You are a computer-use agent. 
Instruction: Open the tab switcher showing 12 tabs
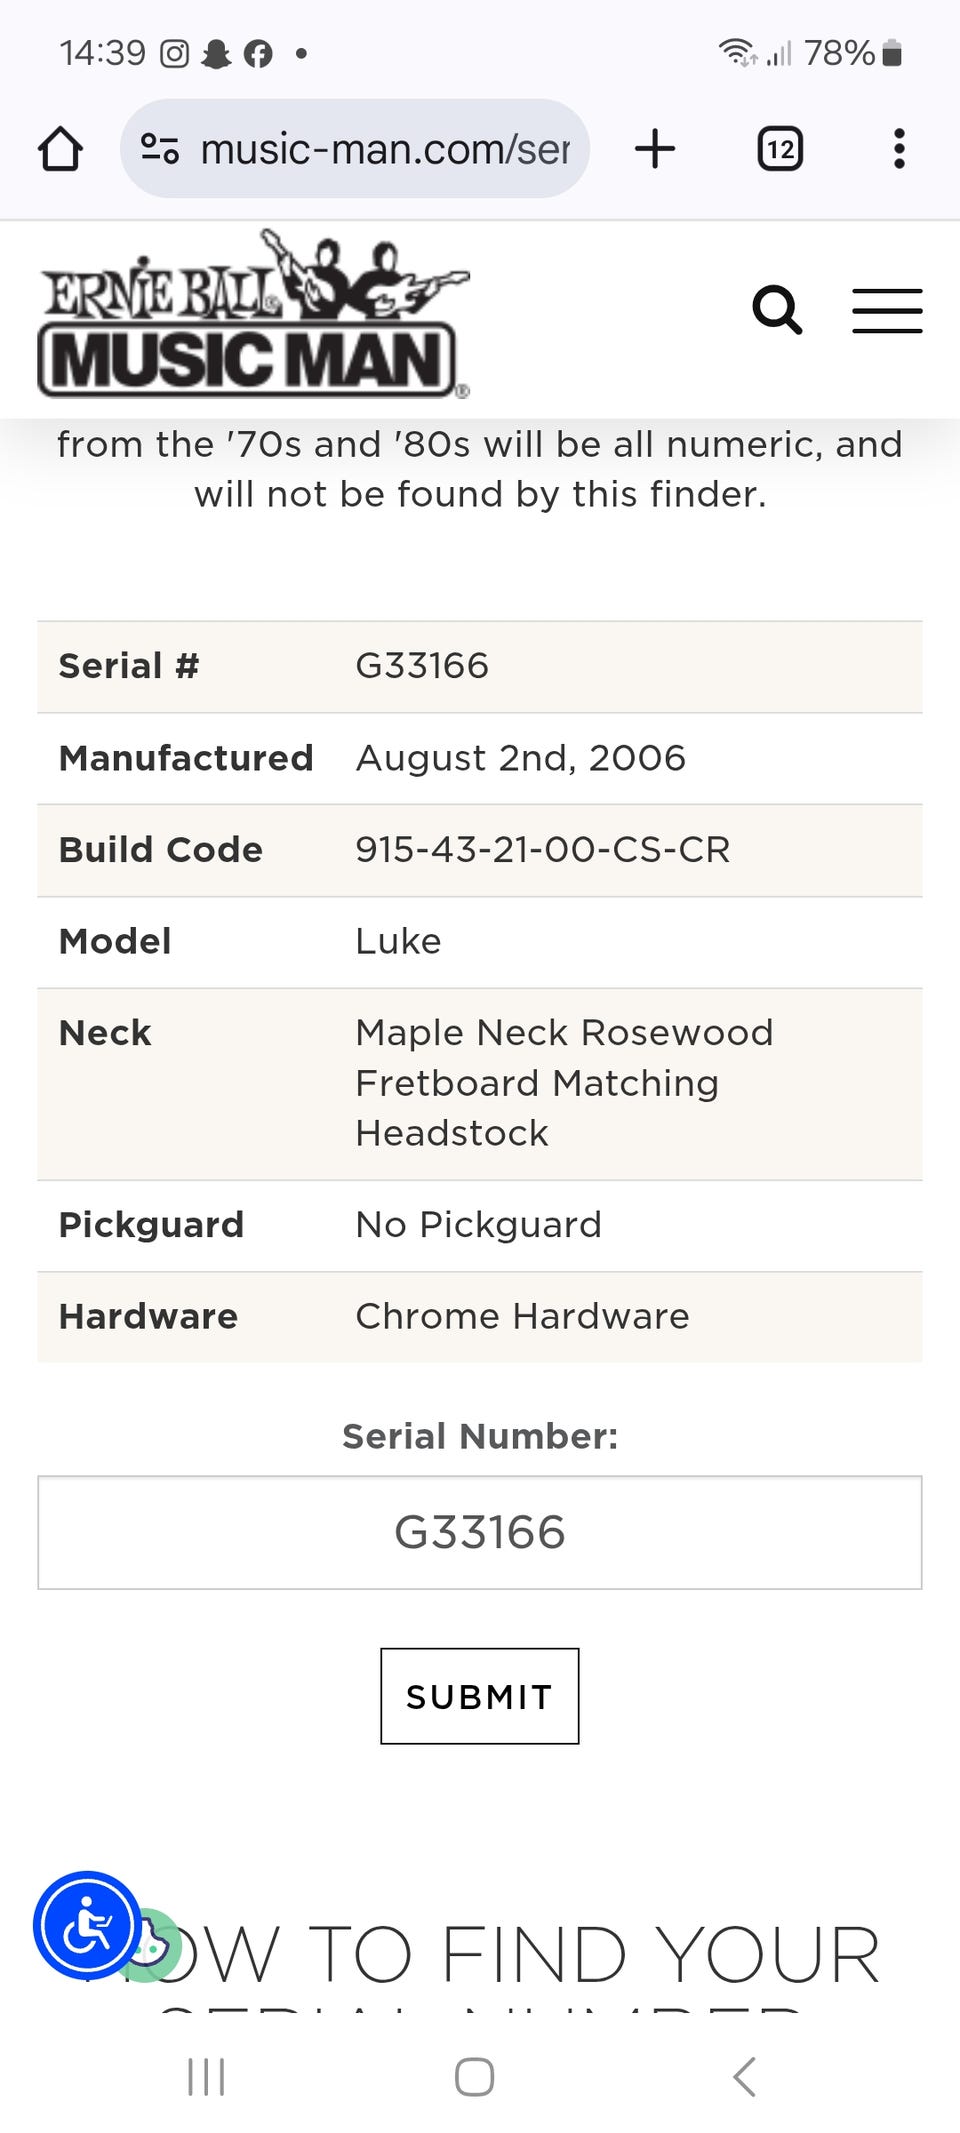point(780,149)
